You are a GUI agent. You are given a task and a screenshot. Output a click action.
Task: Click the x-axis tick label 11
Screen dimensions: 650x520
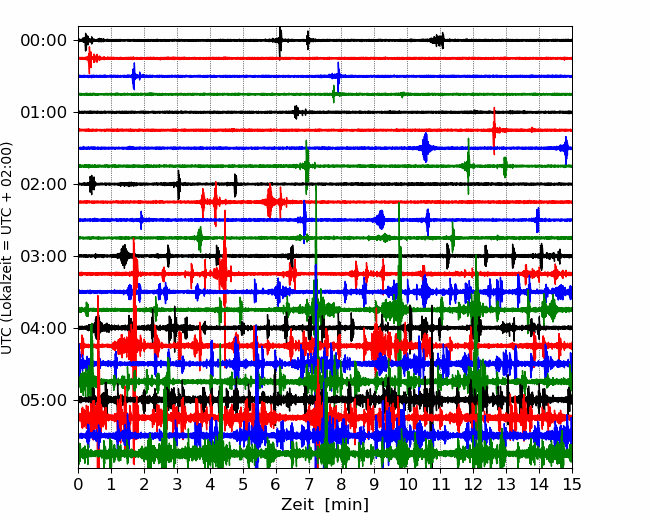(441, 484)
